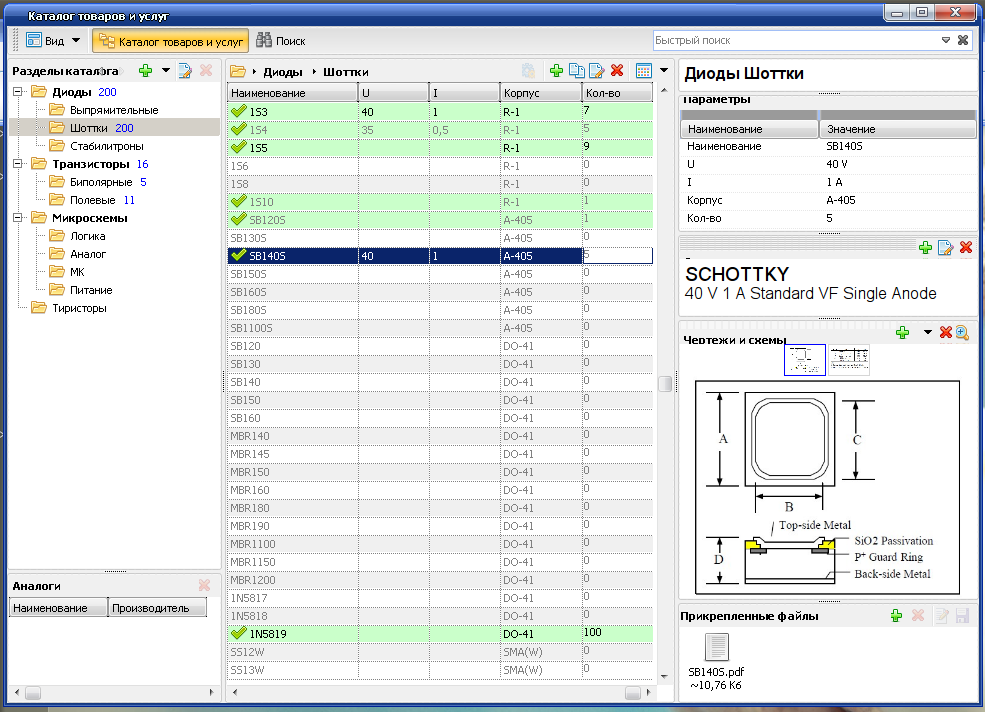
Task: Open the Поиск search tab
Action: point(281,41)
